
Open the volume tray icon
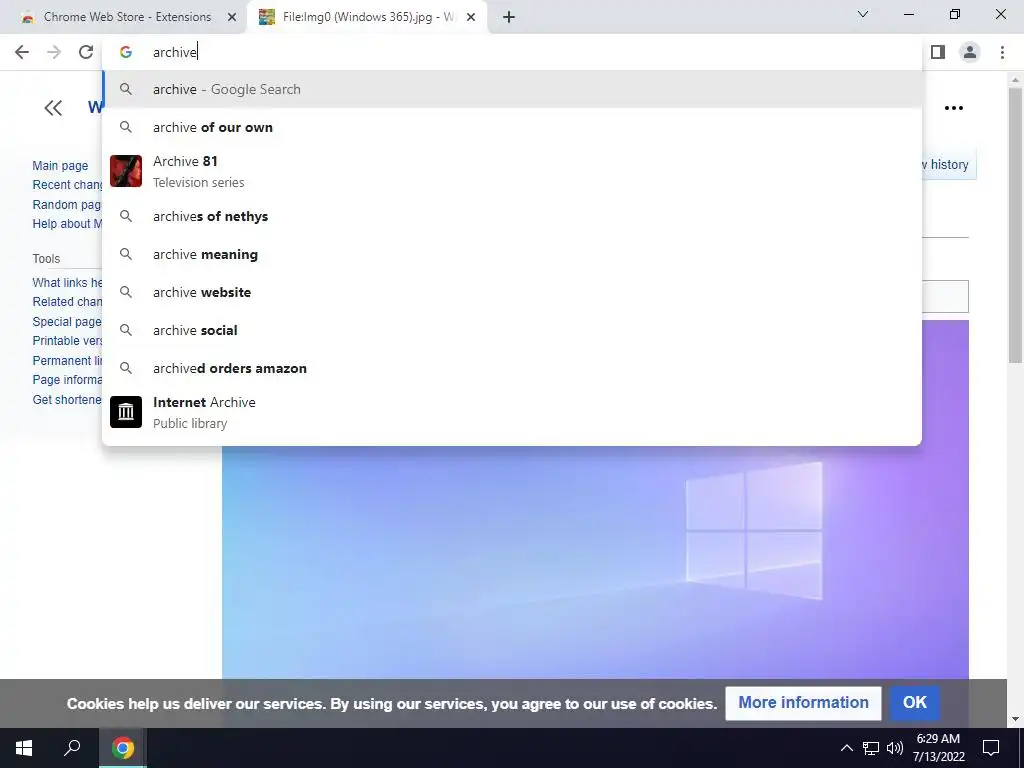pos(895,748)
